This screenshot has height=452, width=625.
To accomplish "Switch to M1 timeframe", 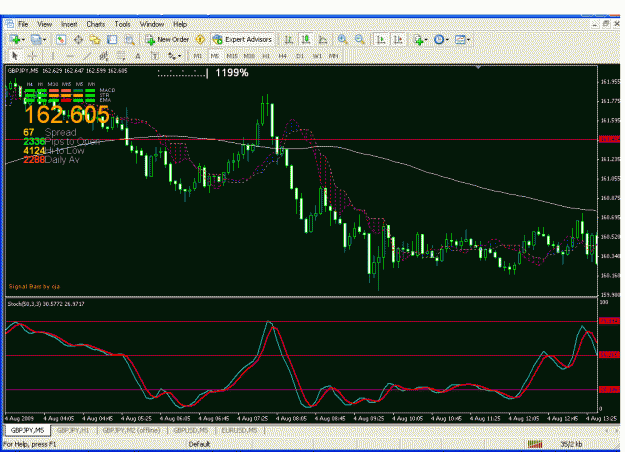I will click(x=198, y=56).
